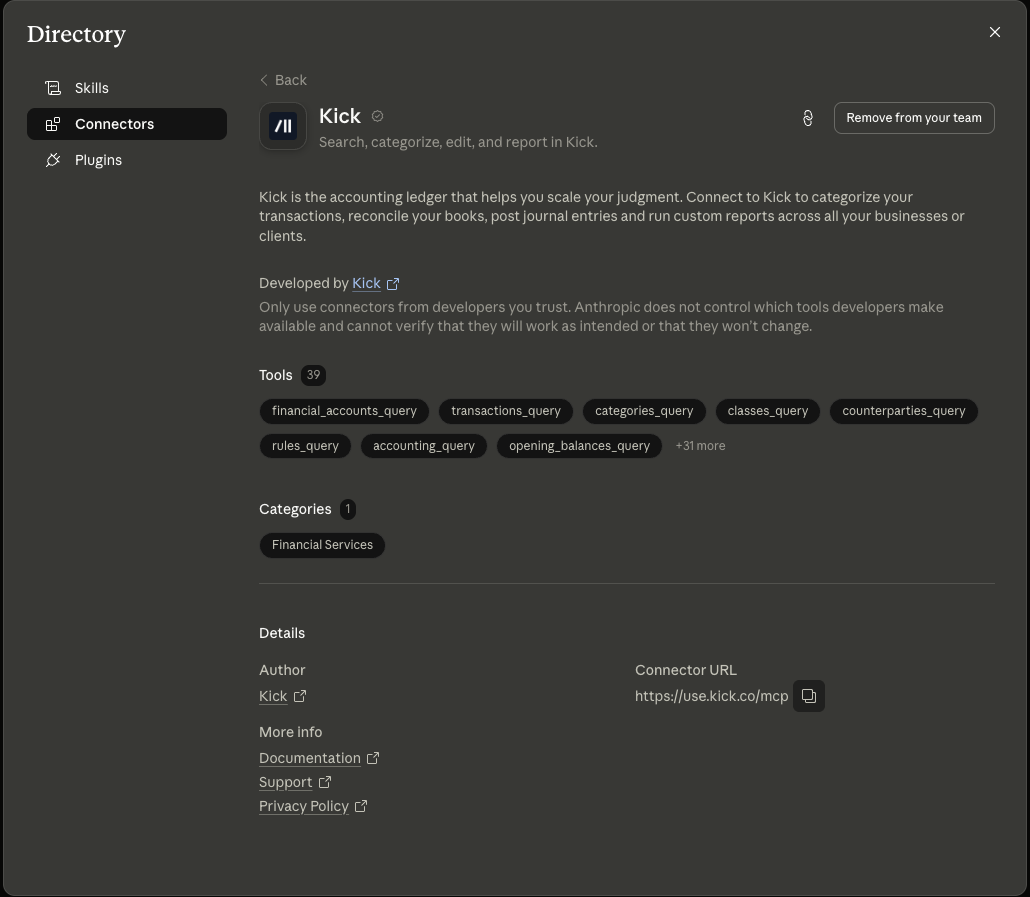This screenshot has width=1030, height=897.
Task: Select the opening_balances_query tool chip
Action: [x=579, y=446]
